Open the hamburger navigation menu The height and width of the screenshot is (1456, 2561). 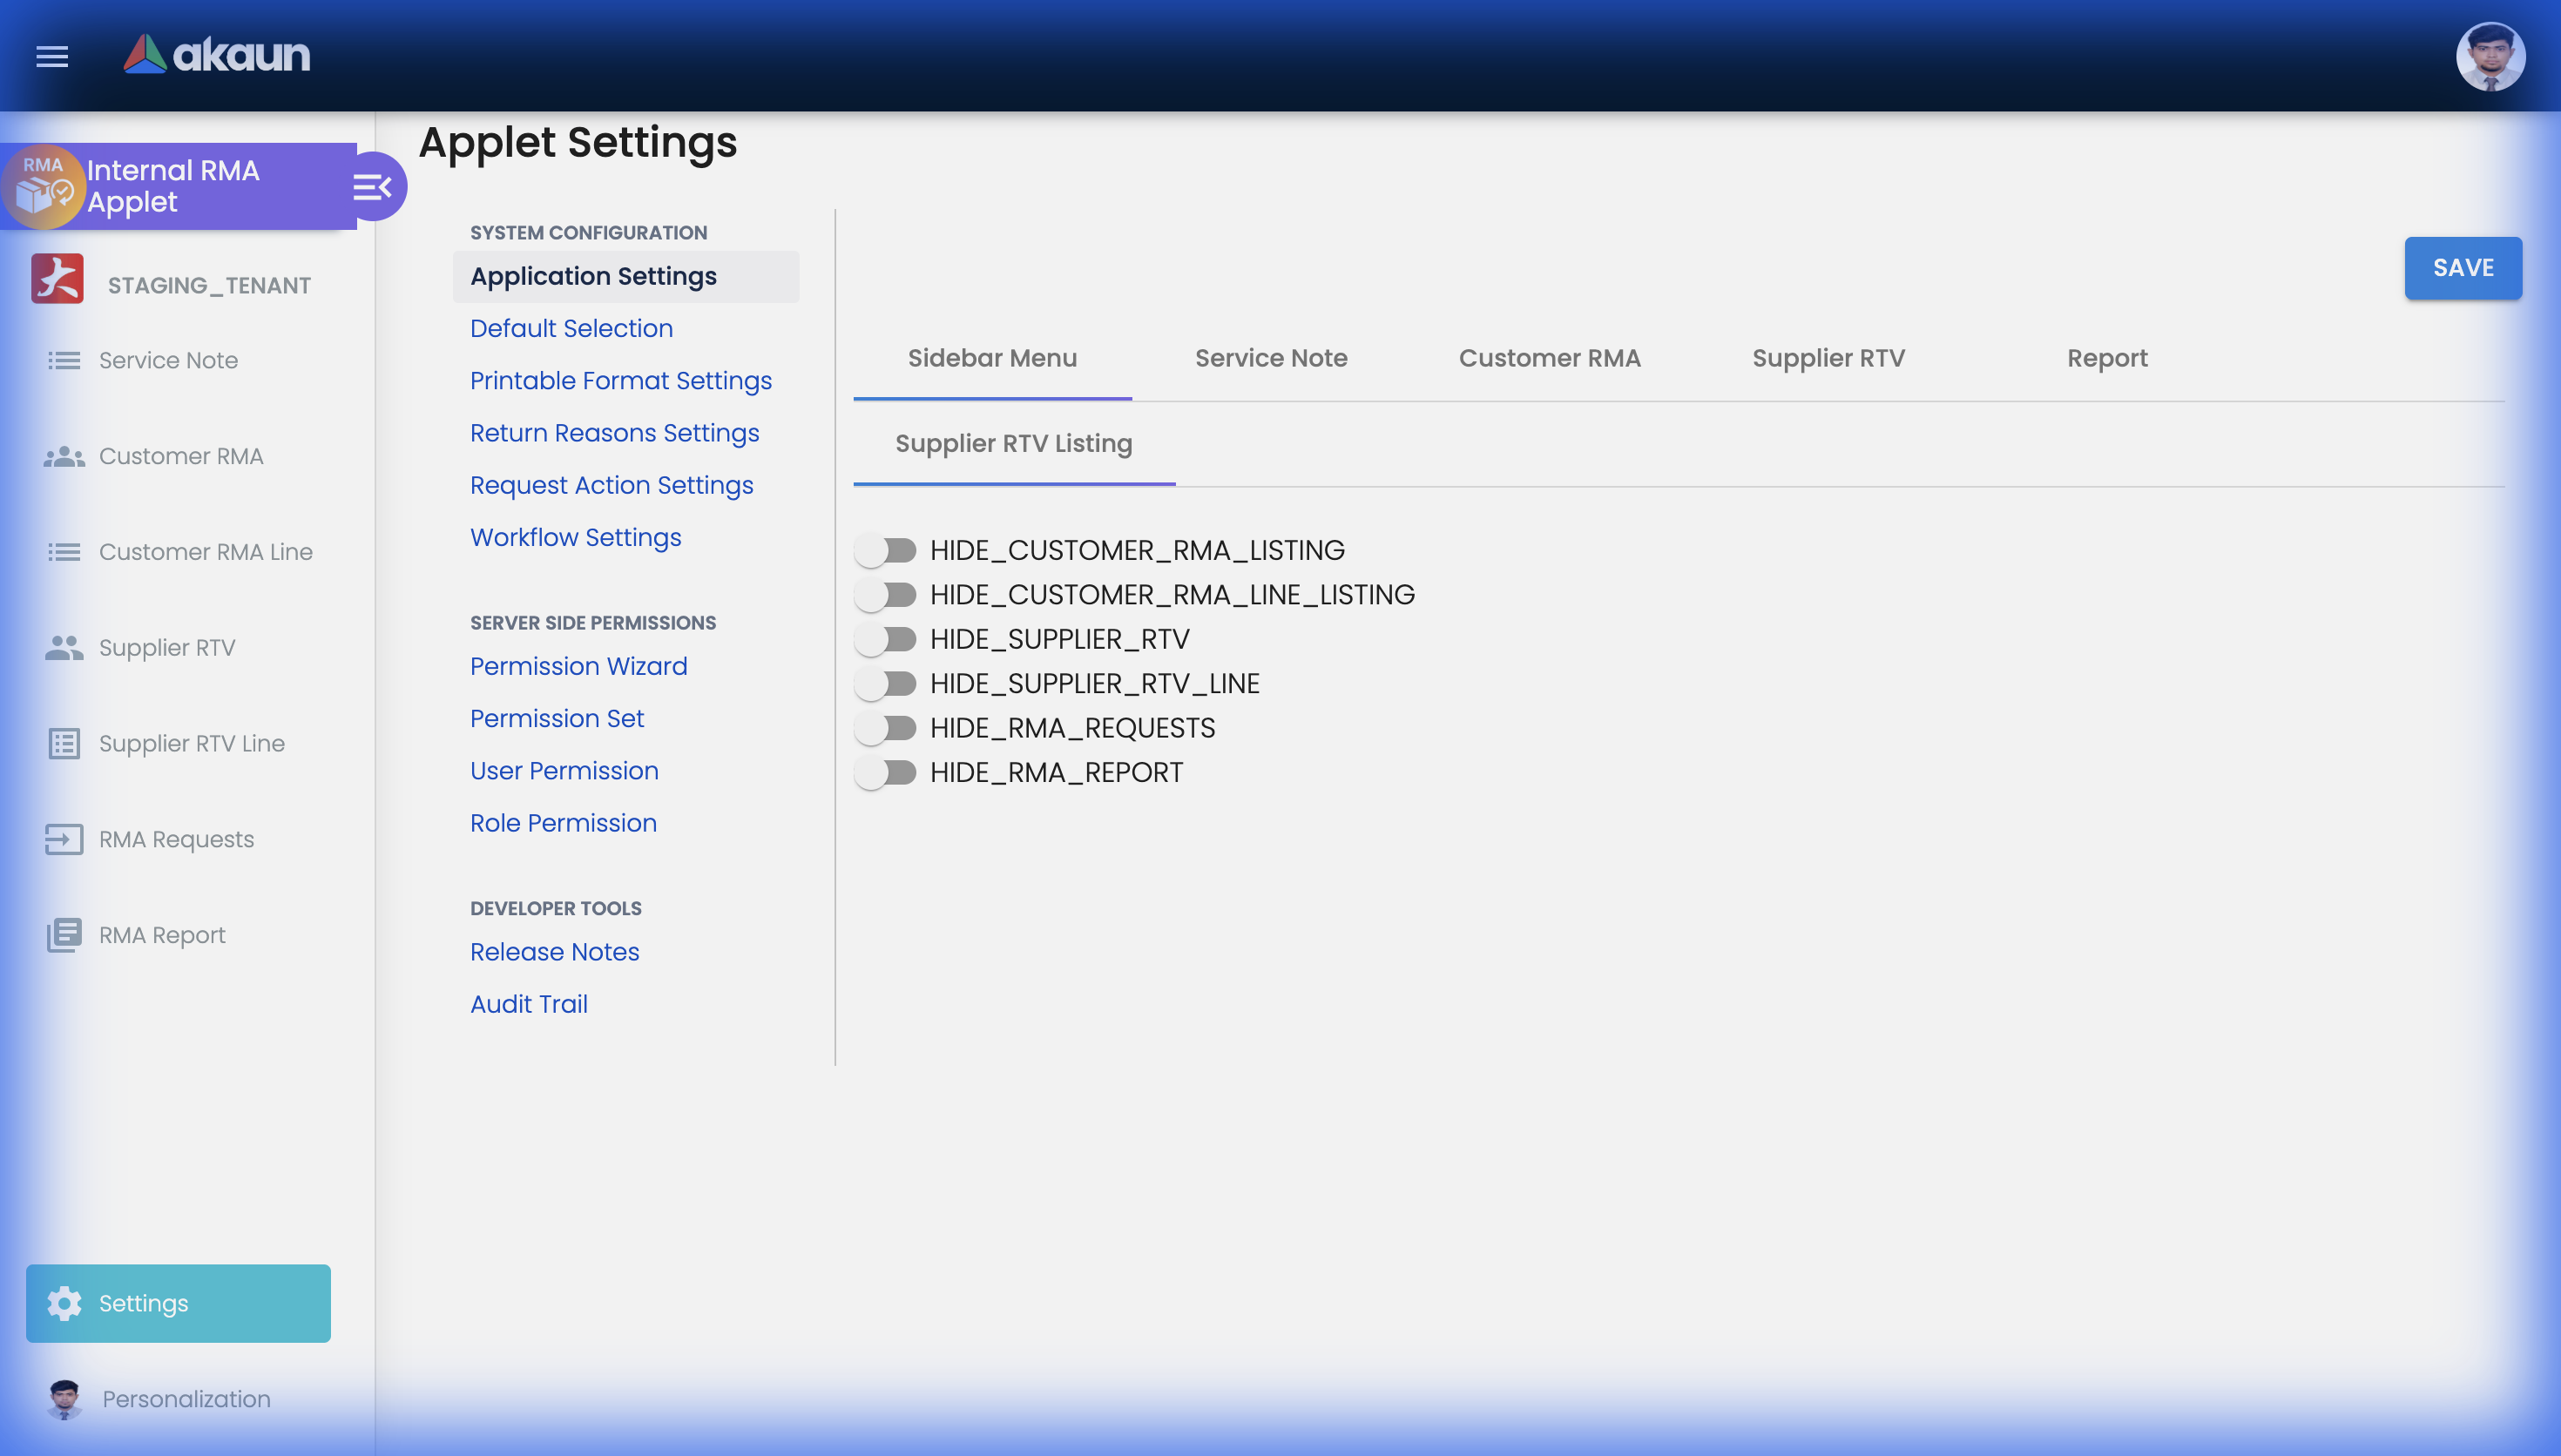[x=51, y=57]
